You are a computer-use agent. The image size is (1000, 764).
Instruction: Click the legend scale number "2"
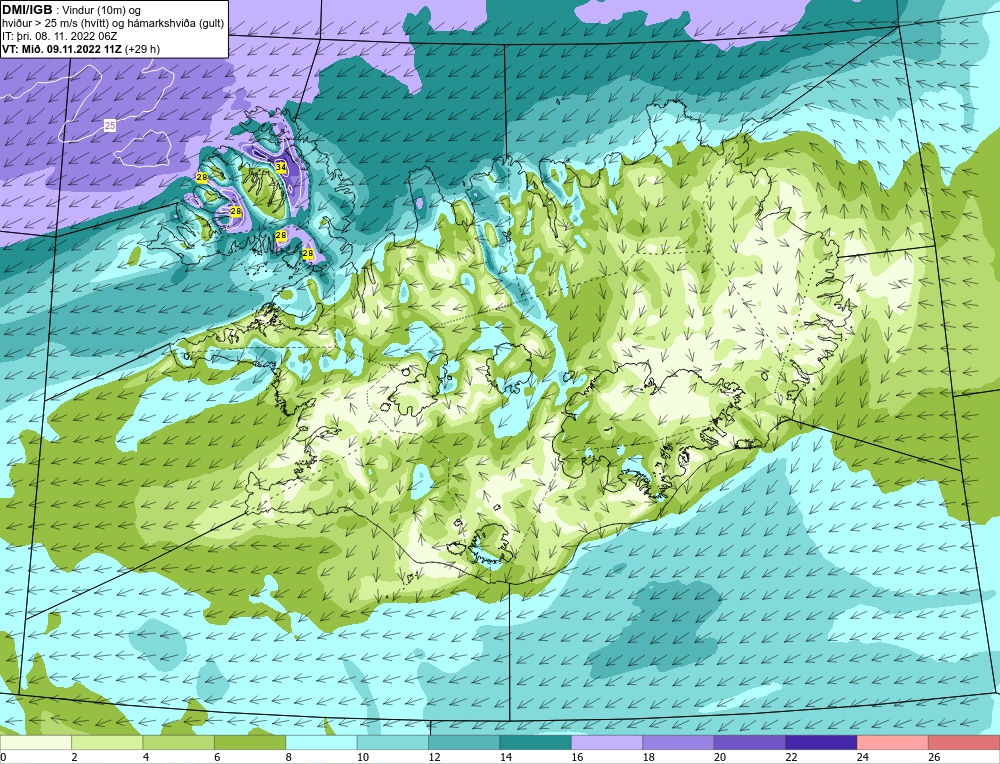[x=75, y=757]
